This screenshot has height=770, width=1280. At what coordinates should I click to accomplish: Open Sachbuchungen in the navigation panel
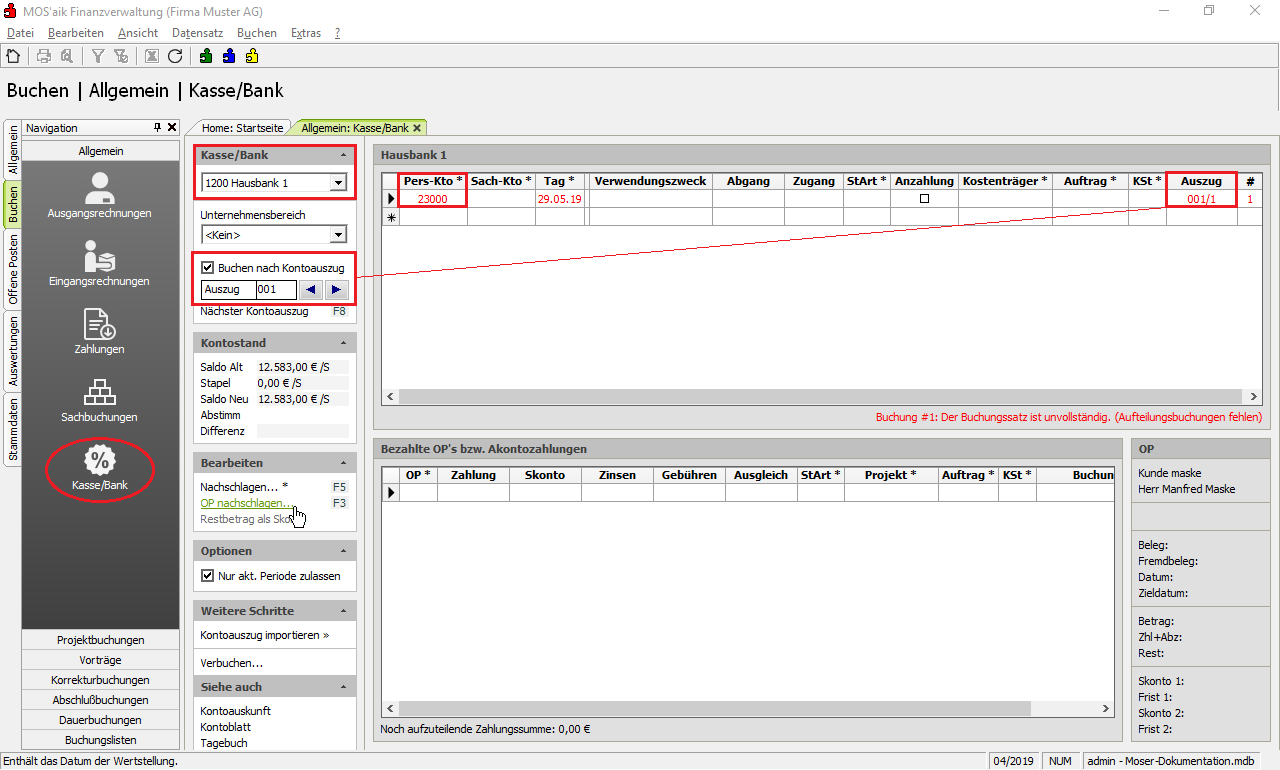pyautogui.click(x=99, y=399)
